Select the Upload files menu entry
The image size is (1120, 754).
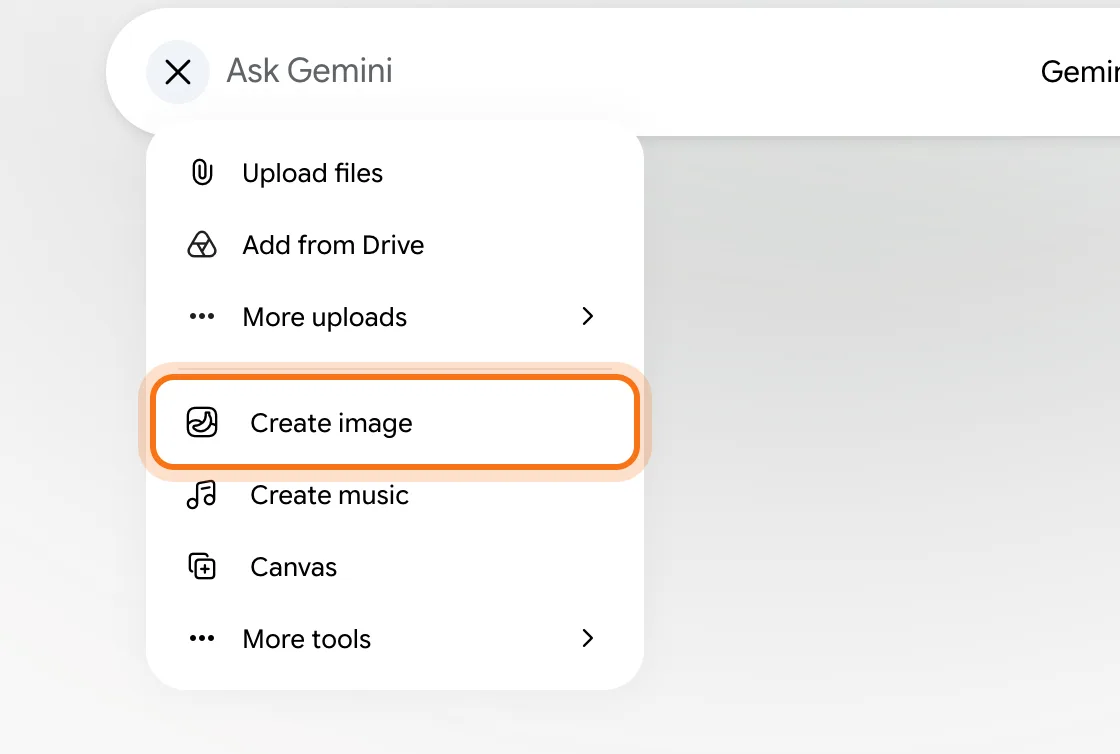pyautogui.click(x=394, y=173)
